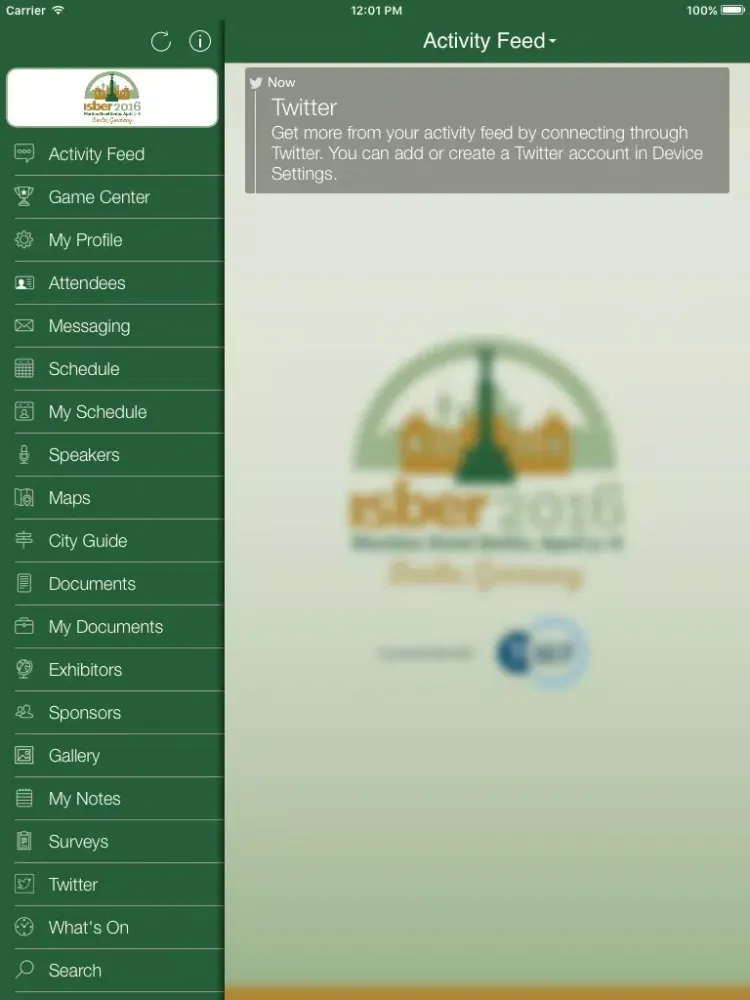Select the What's On label
This screenshot has height=1000, width=750.
[89, 927]
